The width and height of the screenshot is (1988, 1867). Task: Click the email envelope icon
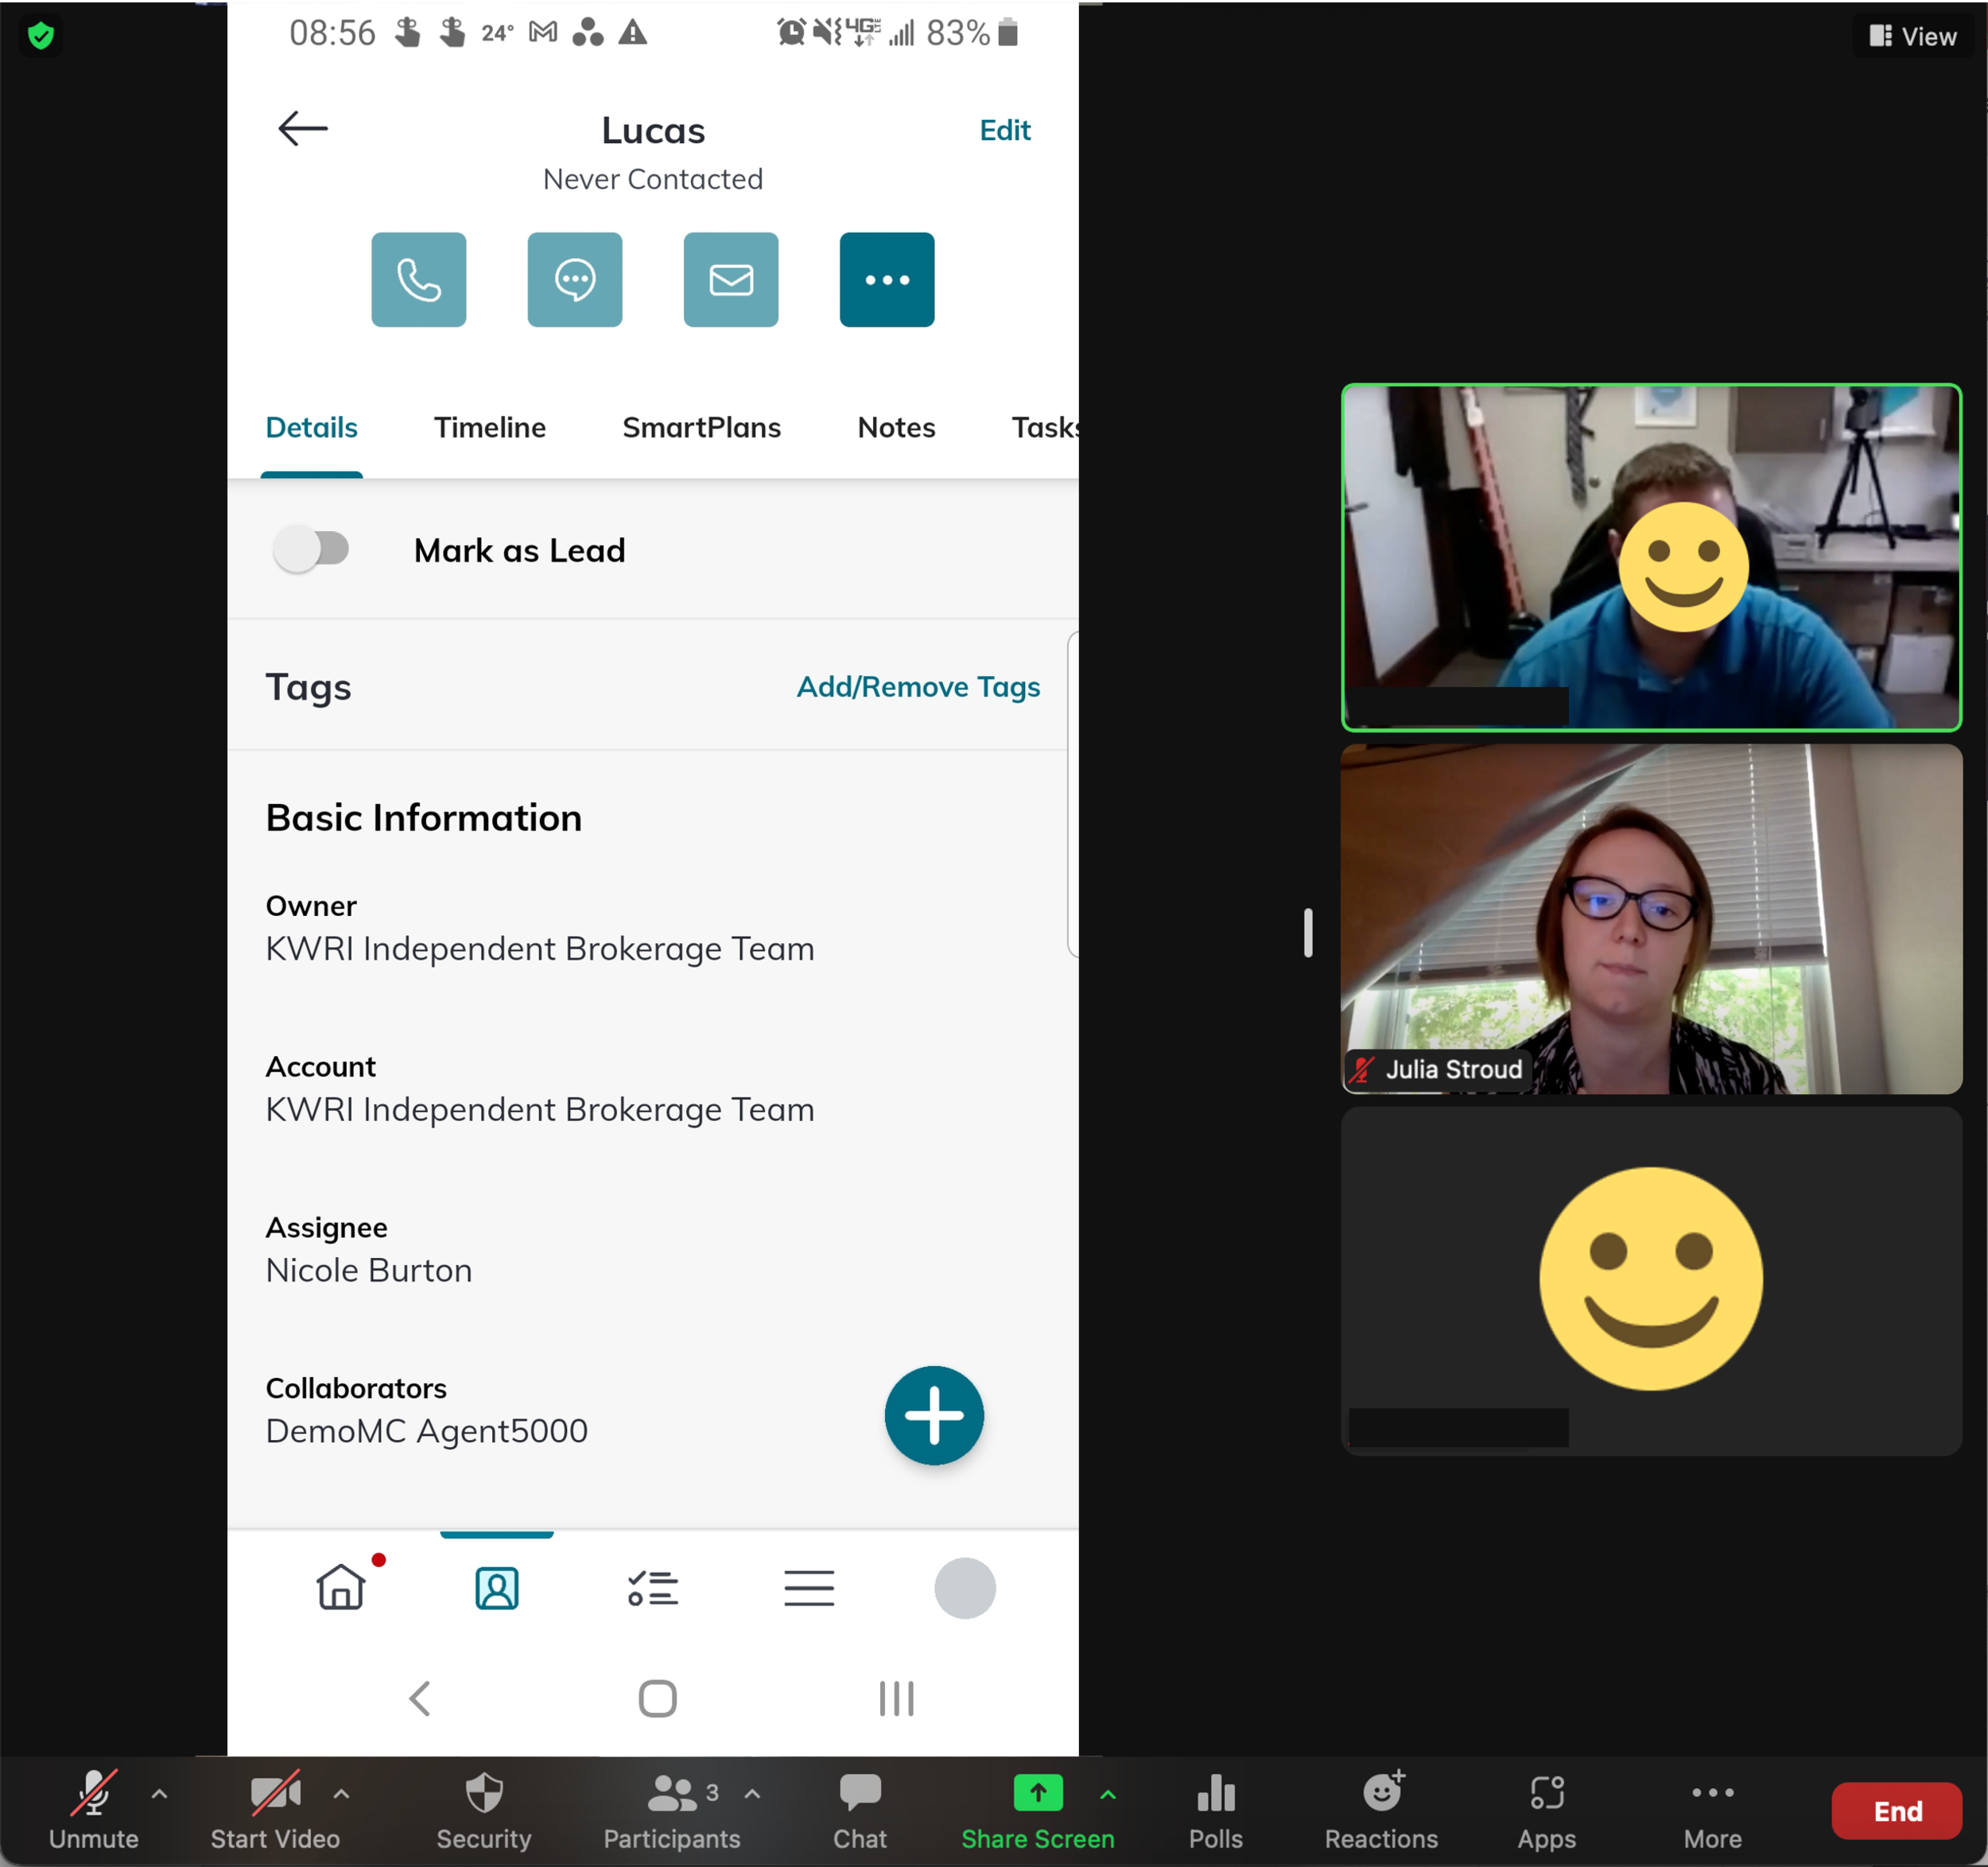click(x=730, y=280)
